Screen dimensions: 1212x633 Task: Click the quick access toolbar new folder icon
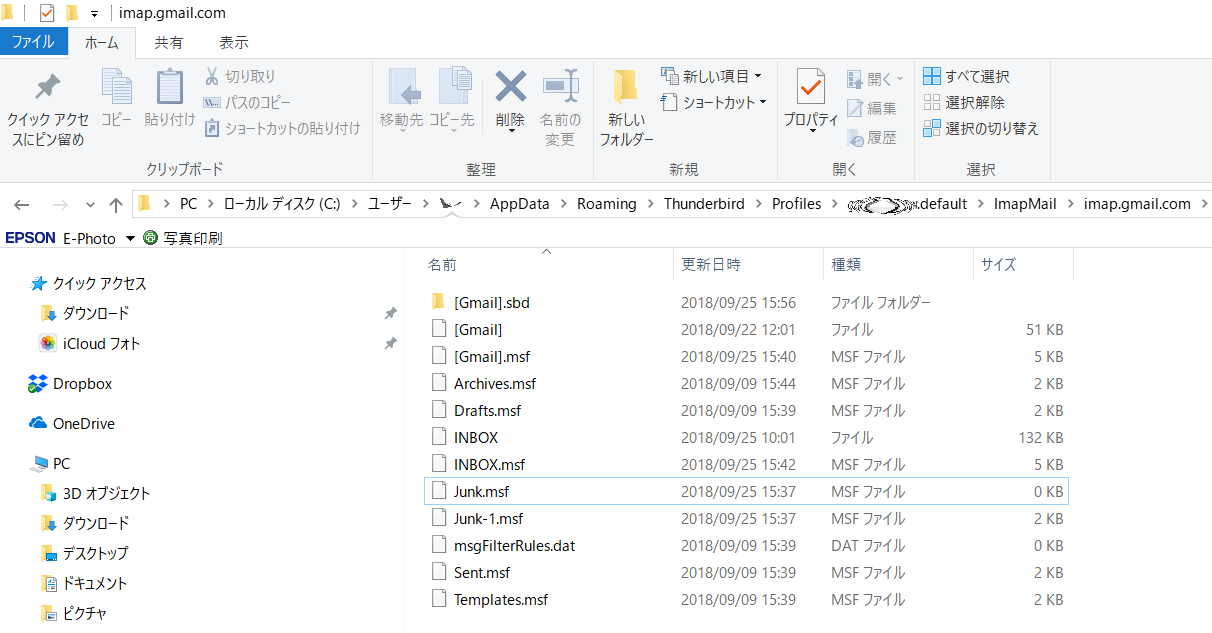pos(71,13)
